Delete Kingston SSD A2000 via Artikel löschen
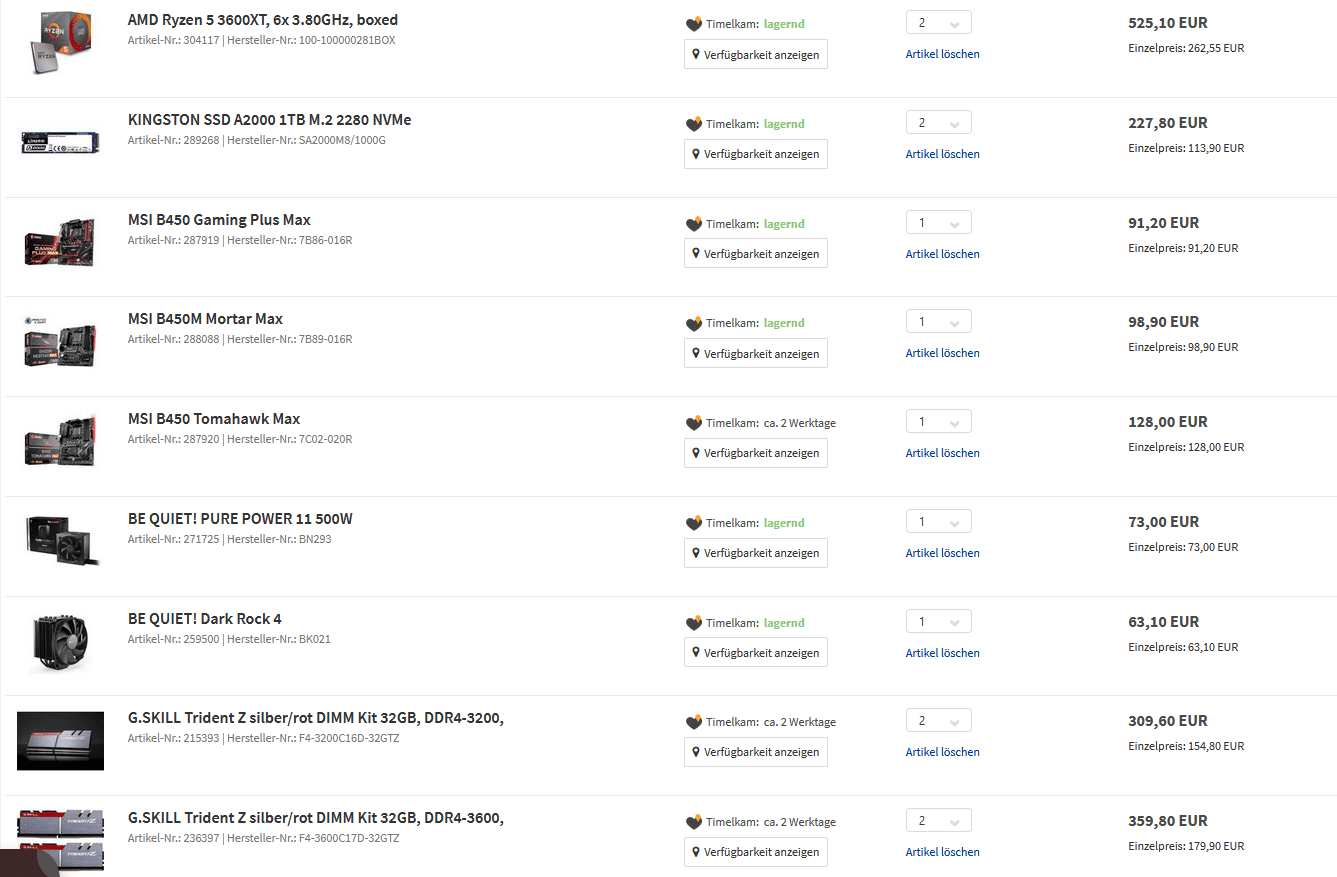1337x877 pixels. pos(943,154)
